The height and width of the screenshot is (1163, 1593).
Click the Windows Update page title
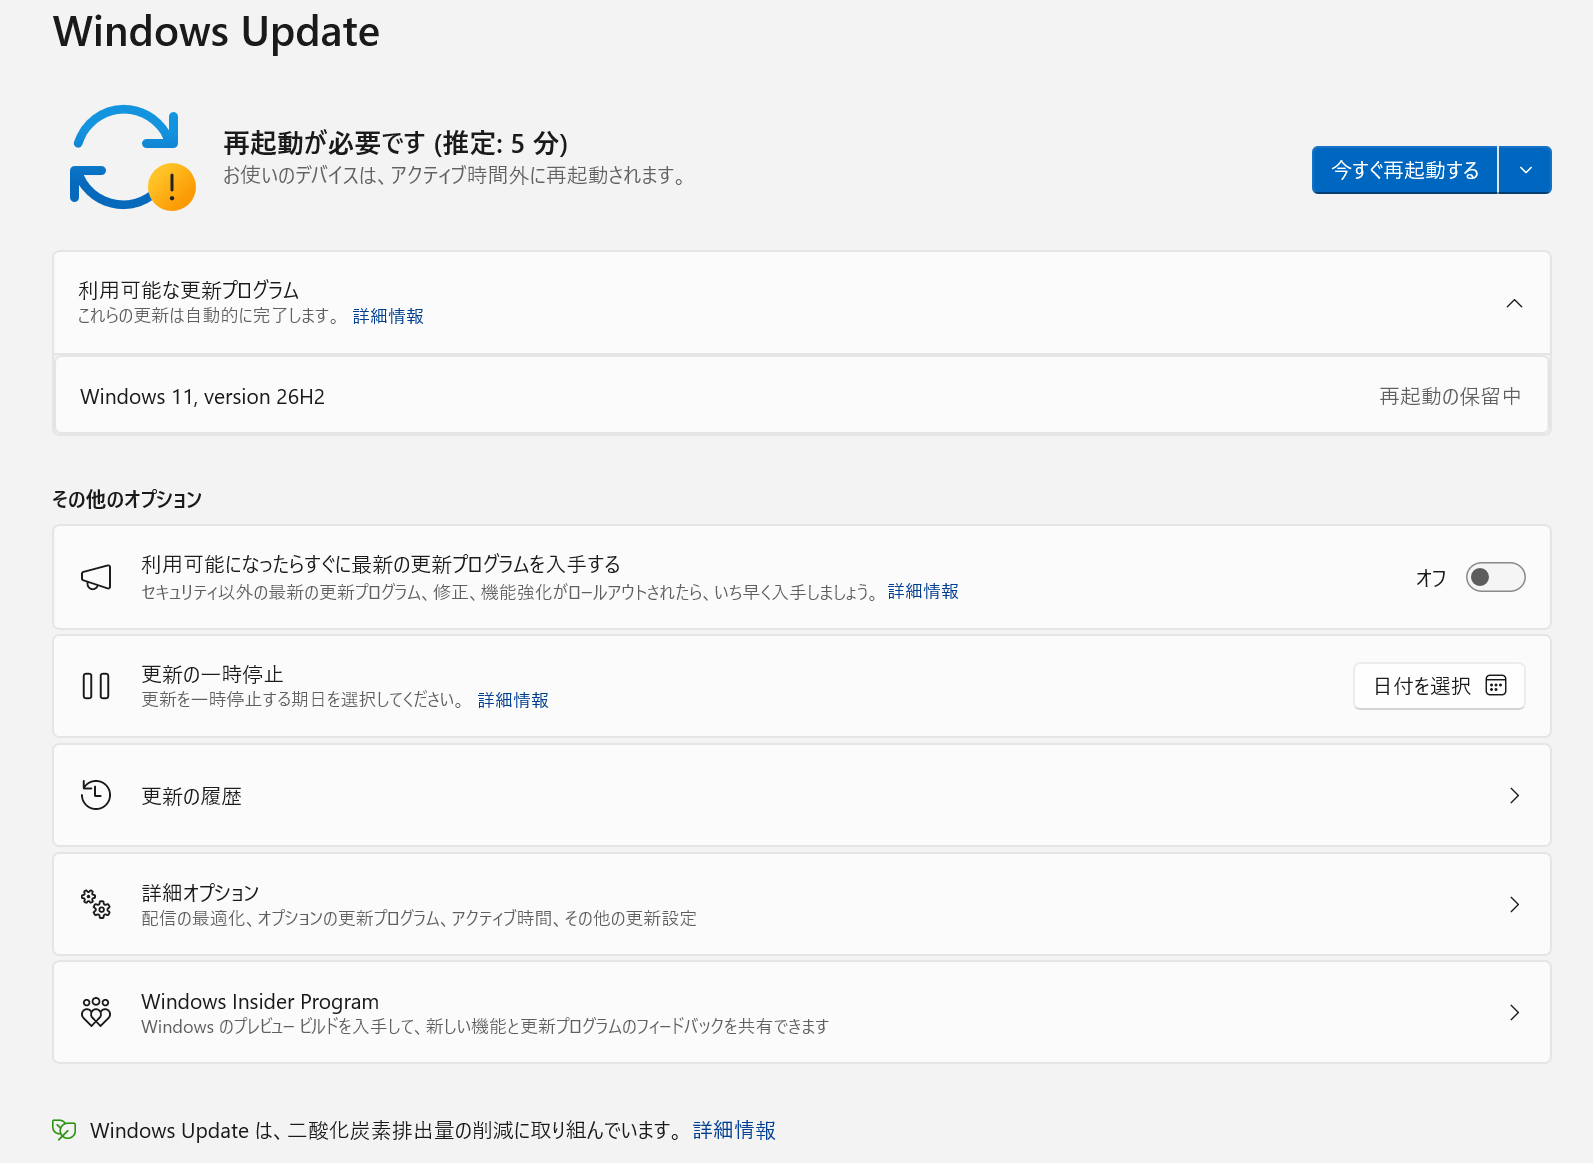coord(217,31)
